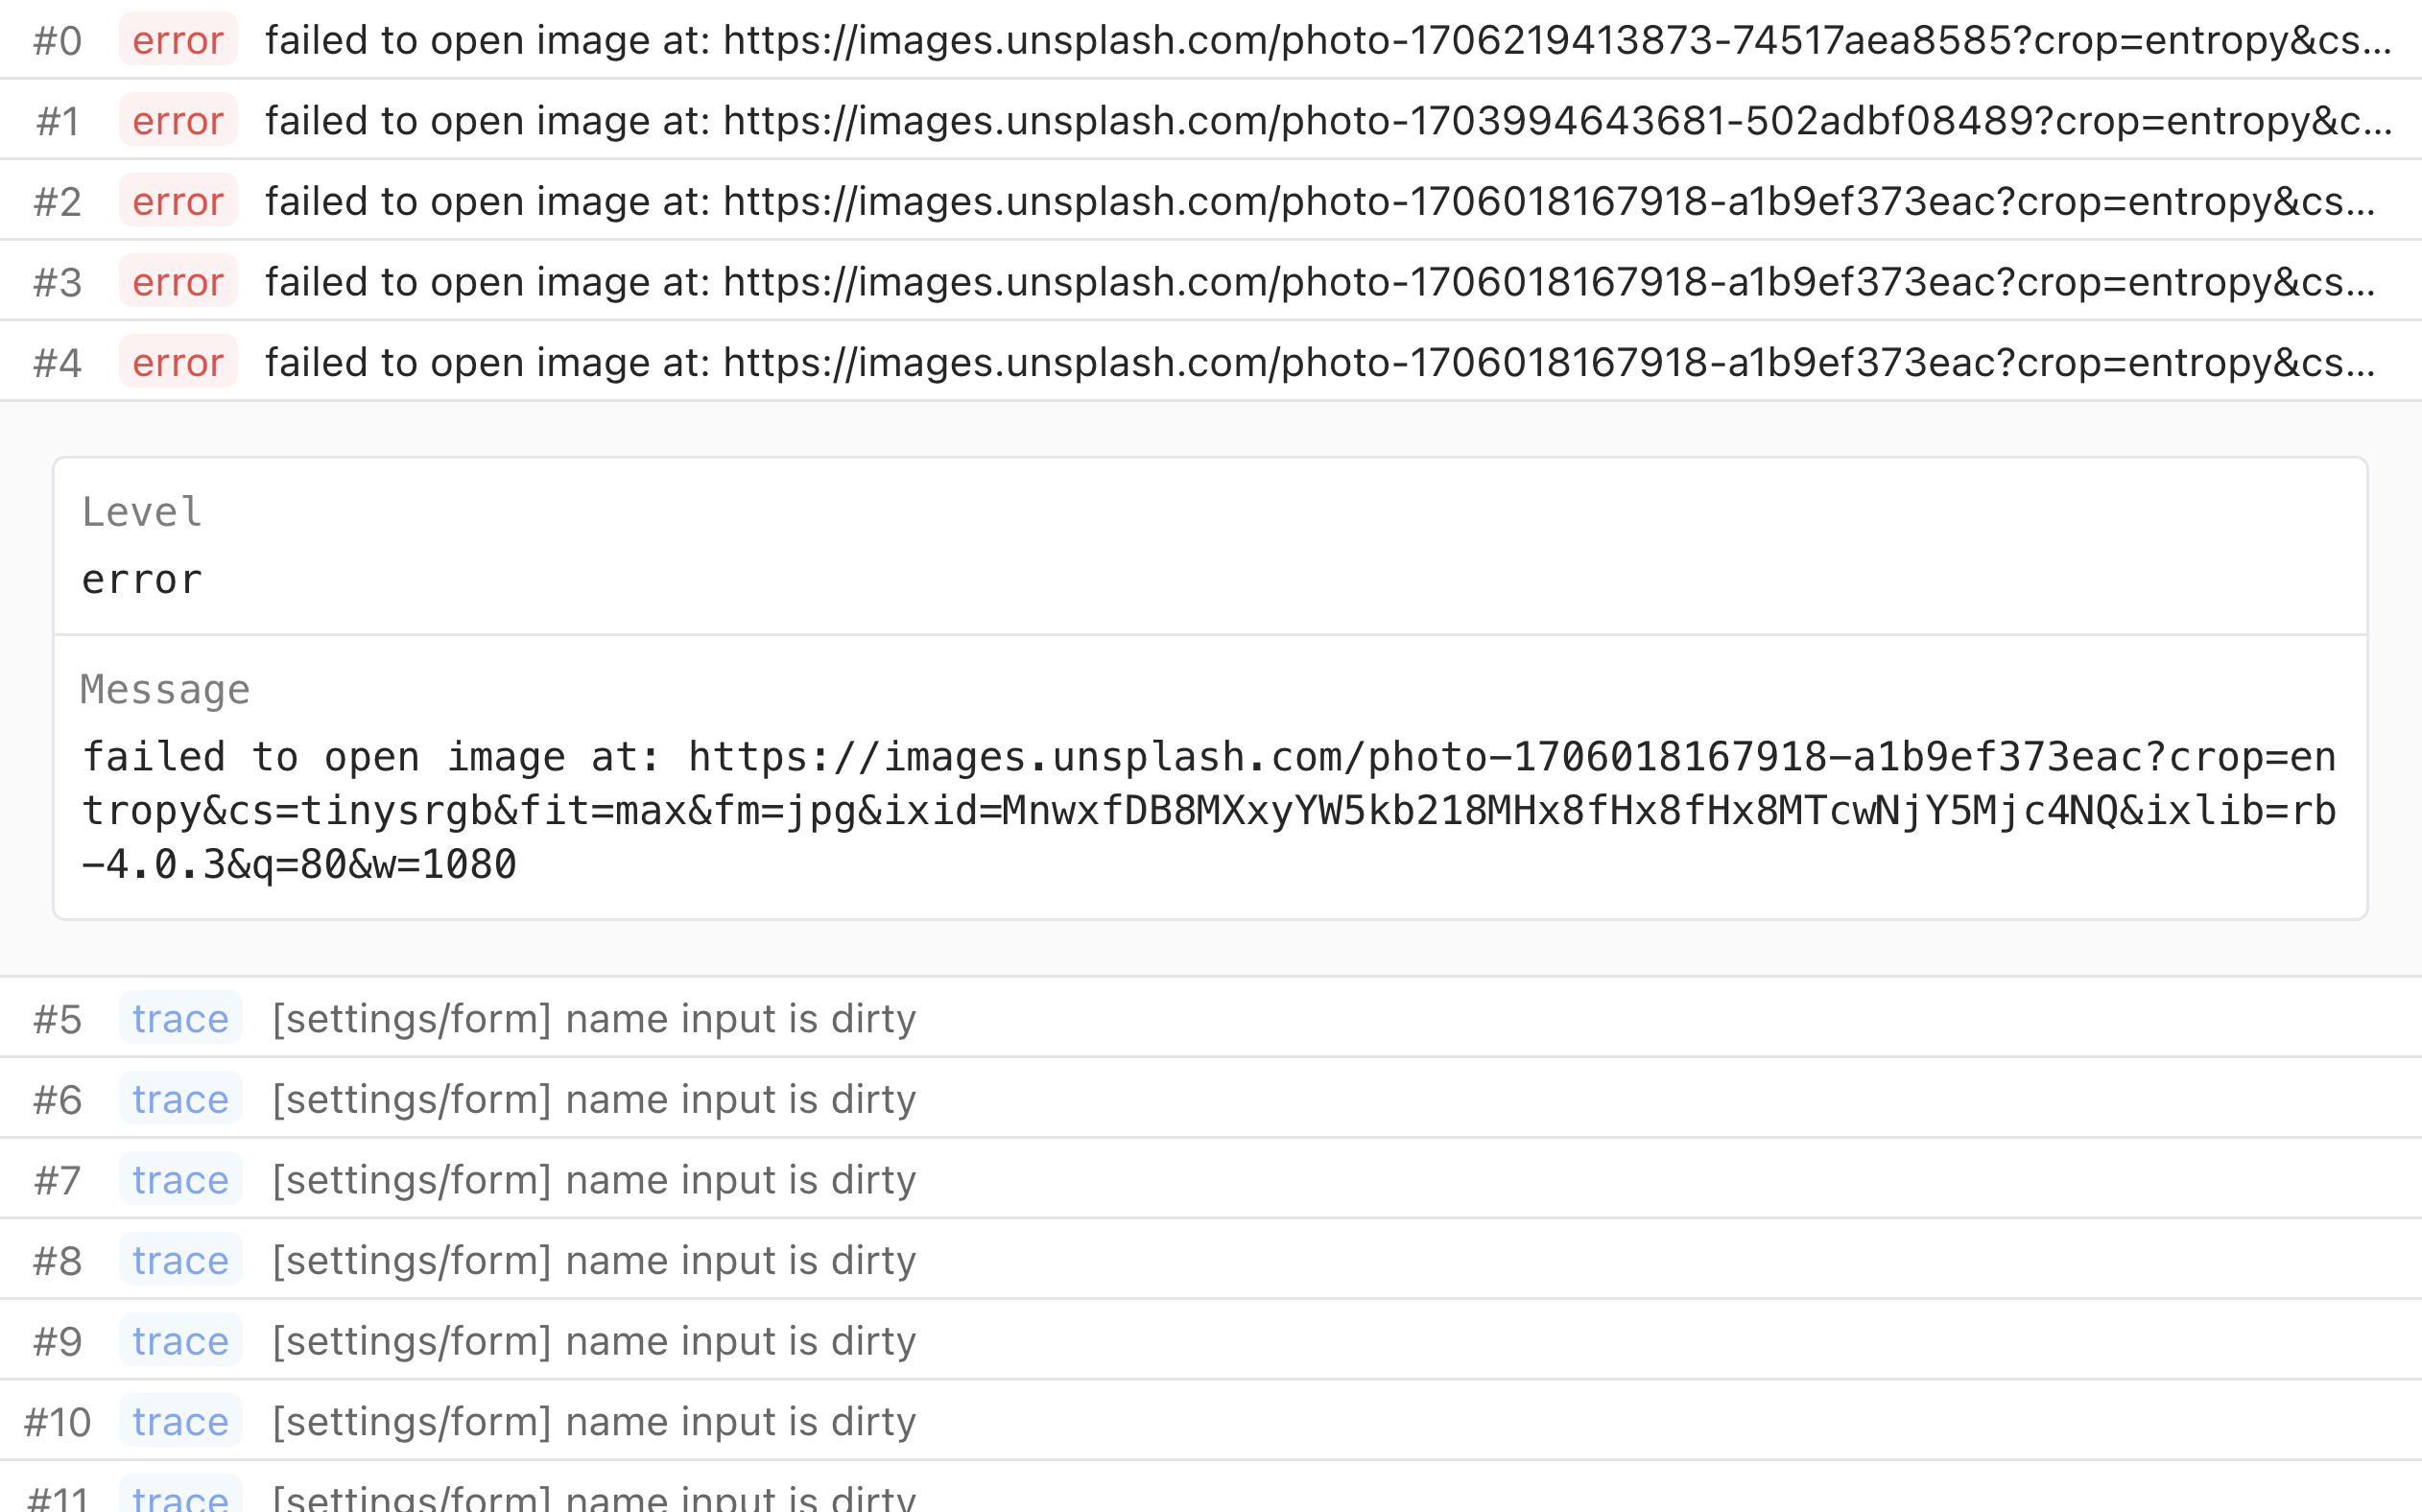2422x1512 pixels.
Task: Expand log entry #2 error row
Action: 1318,201
